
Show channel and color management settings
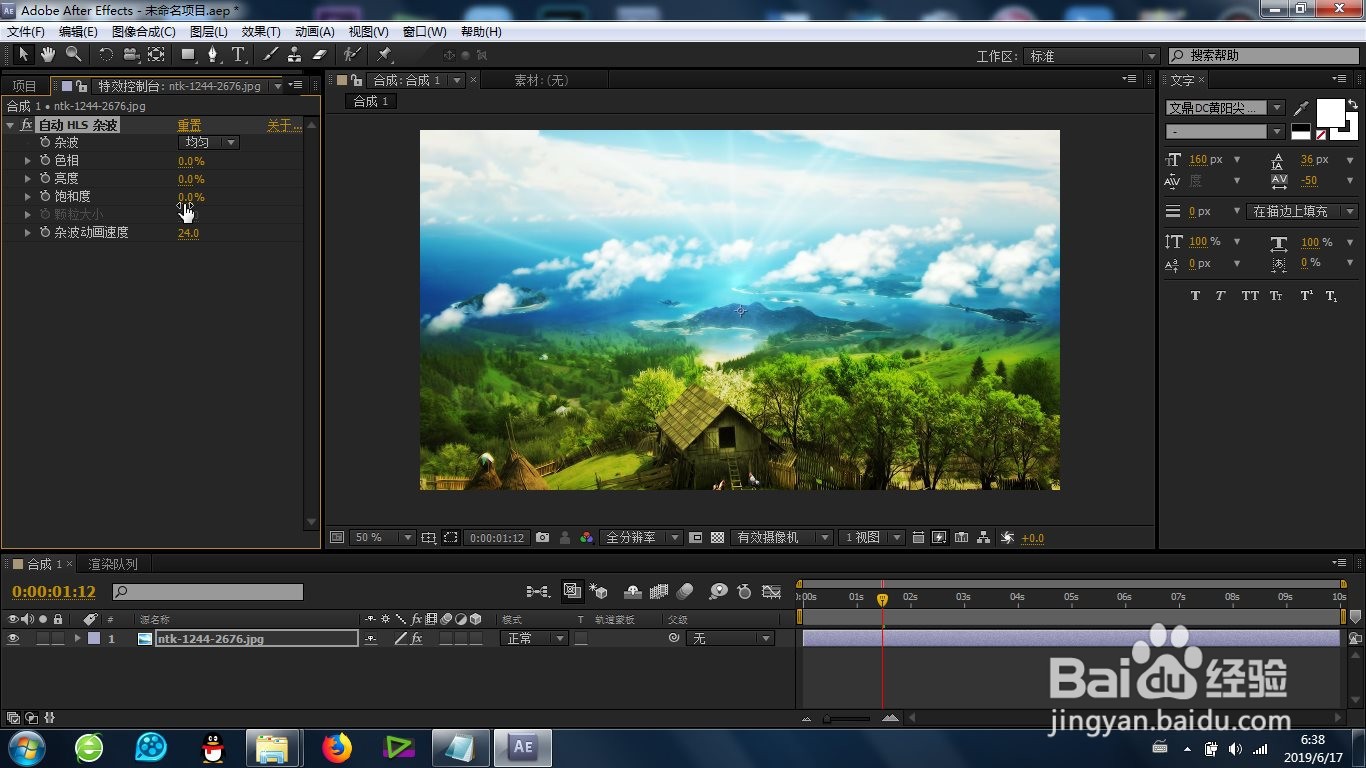tap(586, 538)
